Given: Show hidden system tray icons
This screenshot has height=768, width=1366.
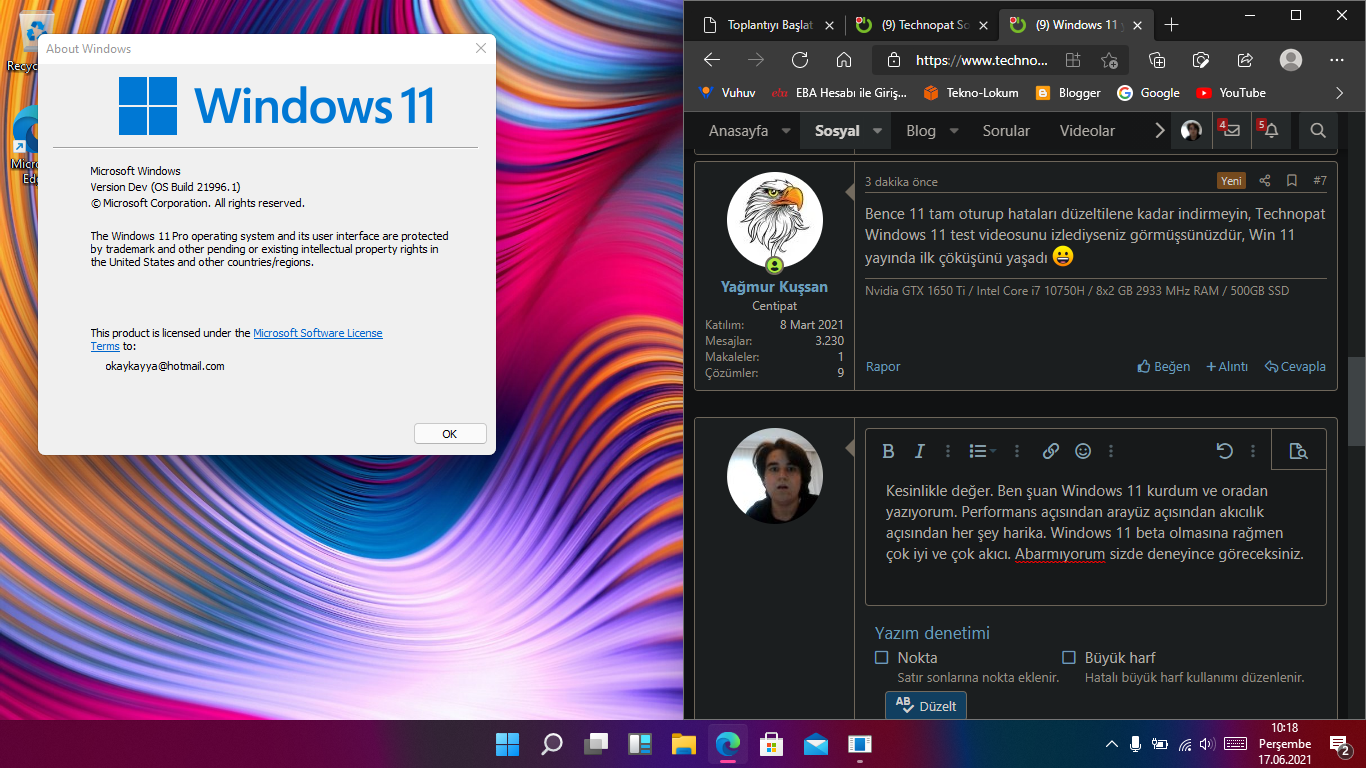Looking at the screenshot, I should 1111,744.
